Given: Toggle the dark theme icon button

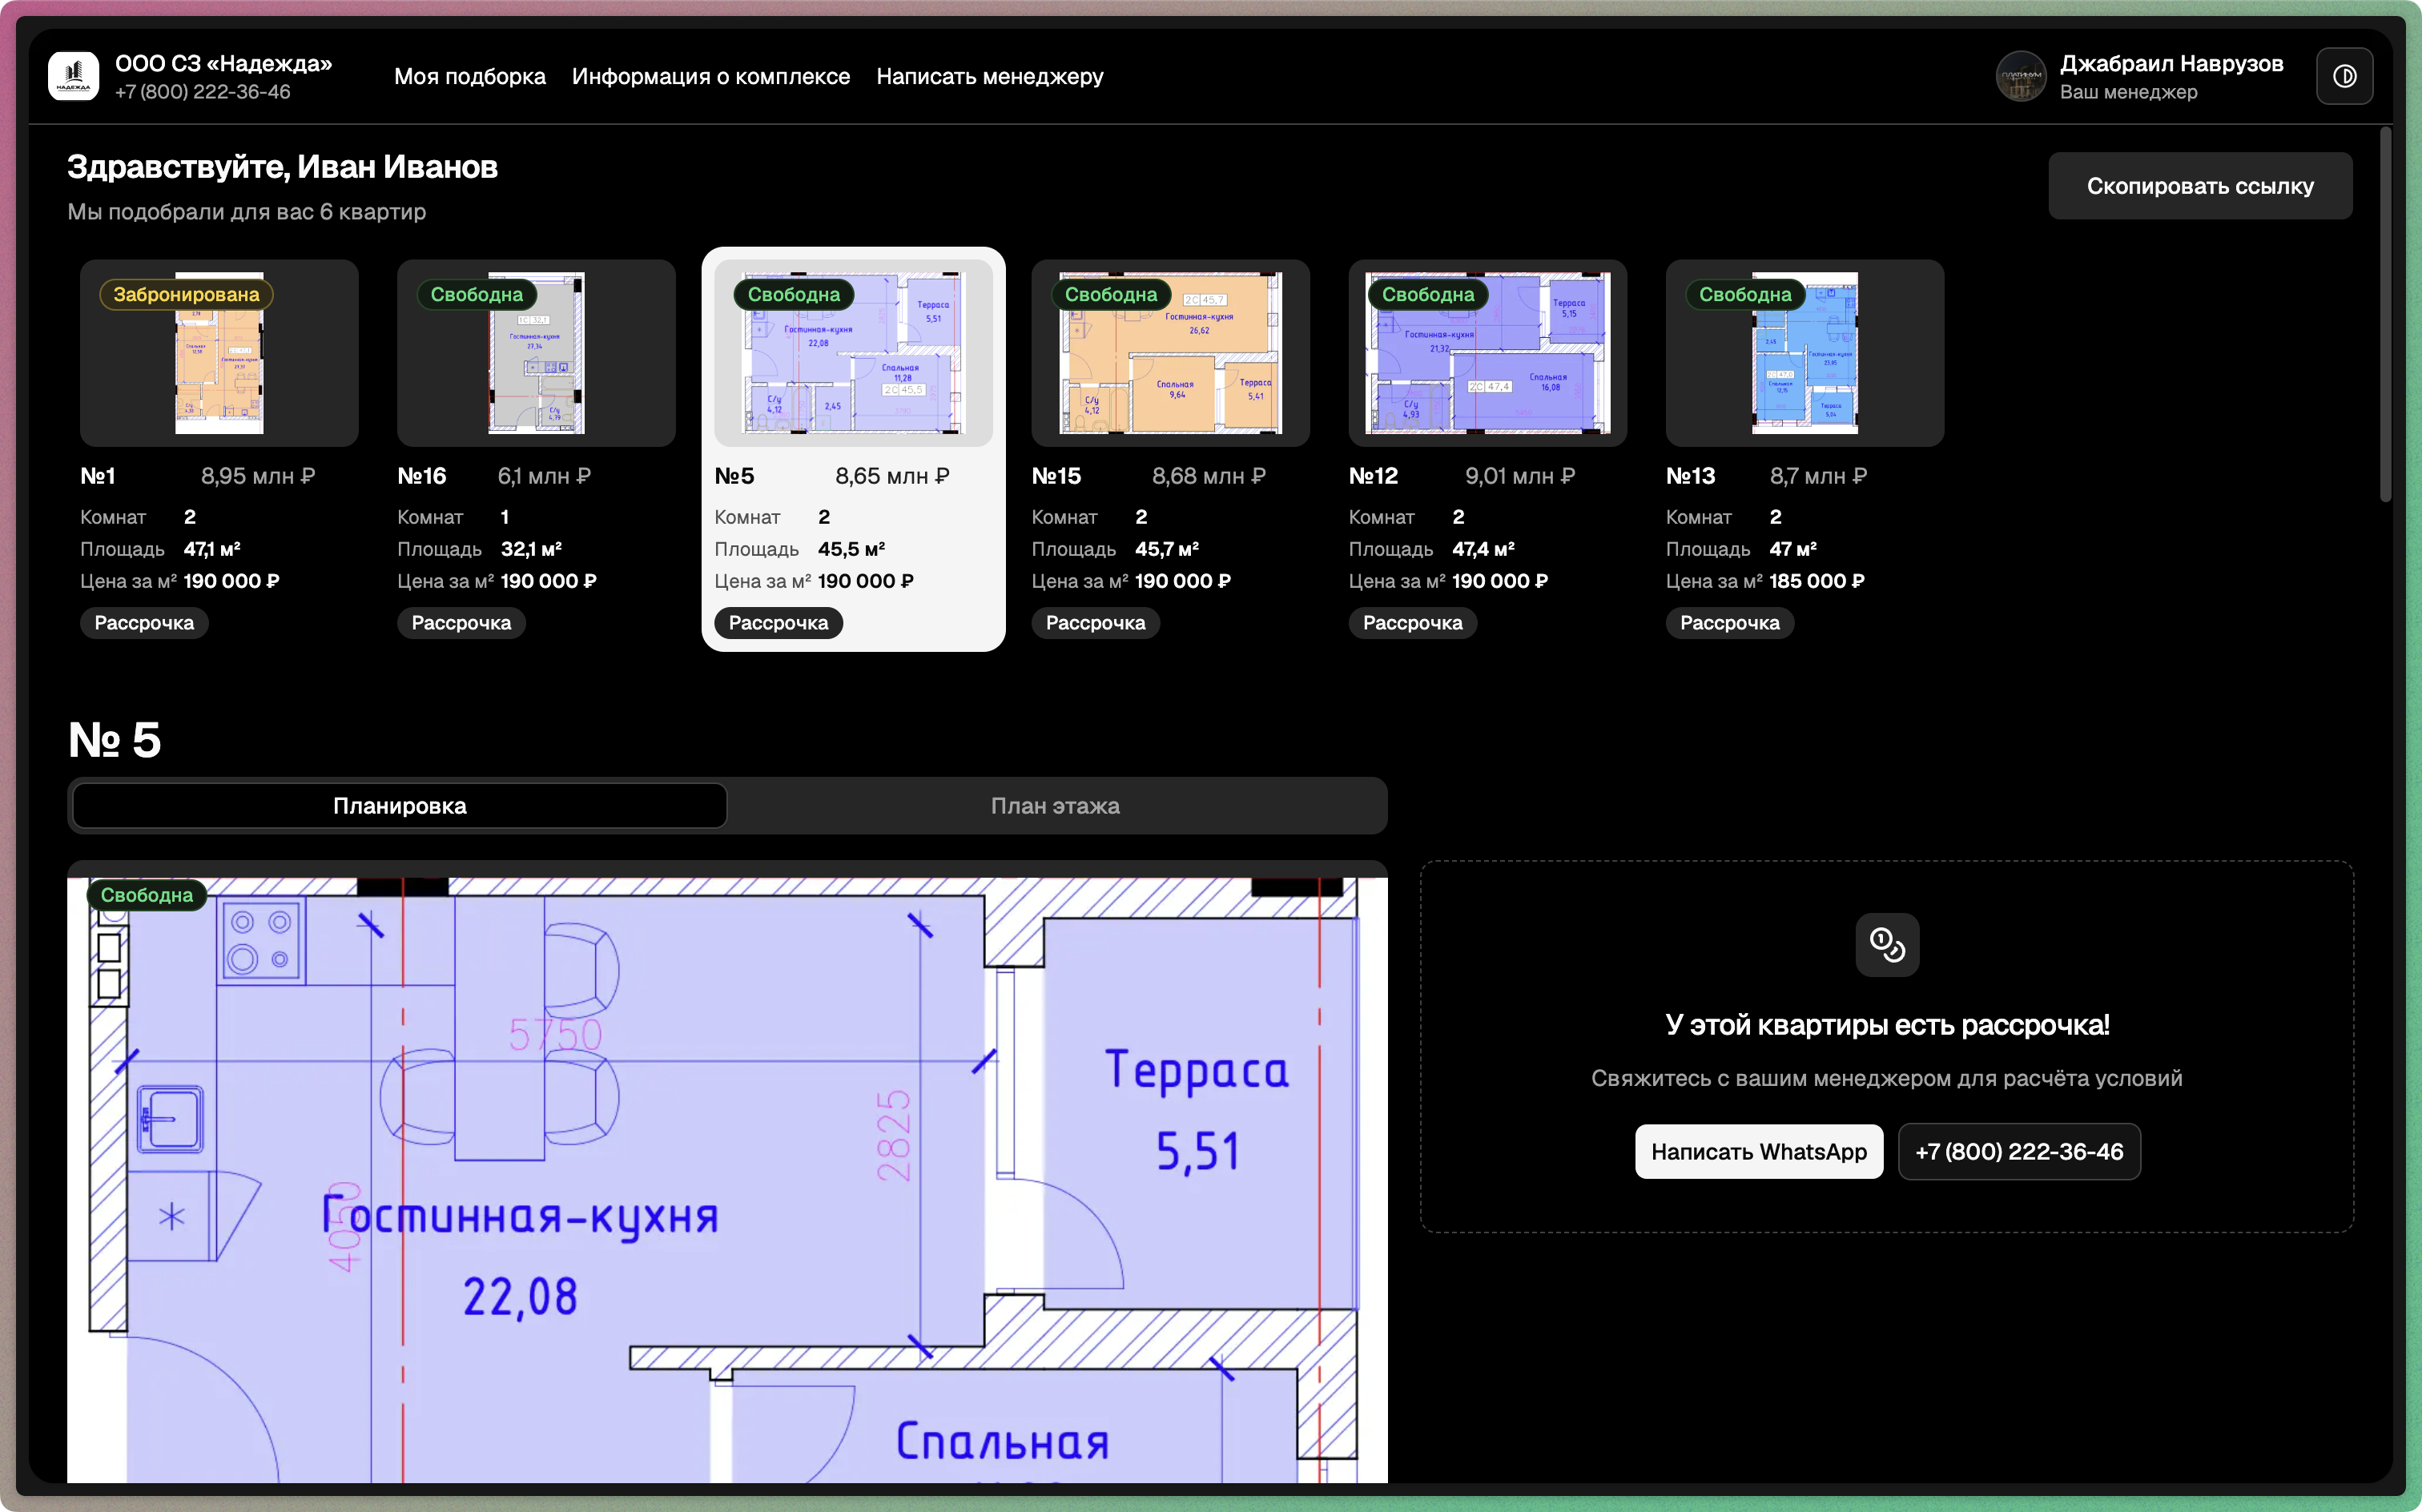Looking at the screenshot, I should pyautogui.click(x=2344, y=76).
